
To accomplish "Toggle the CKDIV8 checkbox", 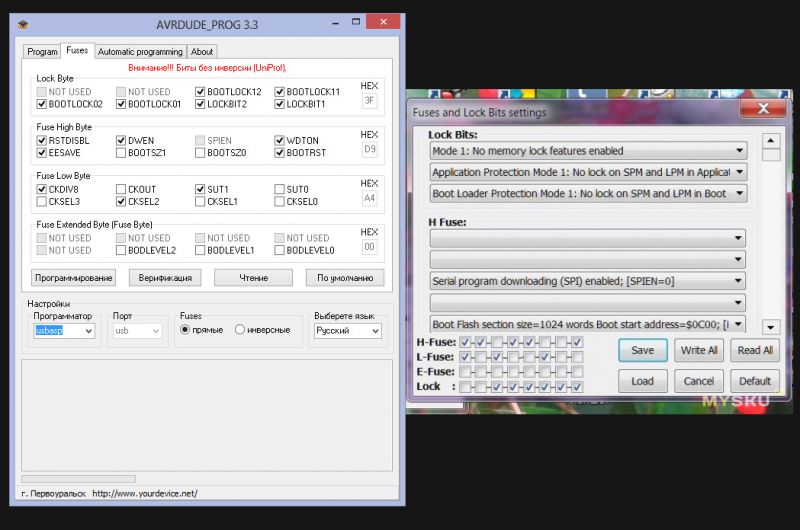I will pos(42,189).
